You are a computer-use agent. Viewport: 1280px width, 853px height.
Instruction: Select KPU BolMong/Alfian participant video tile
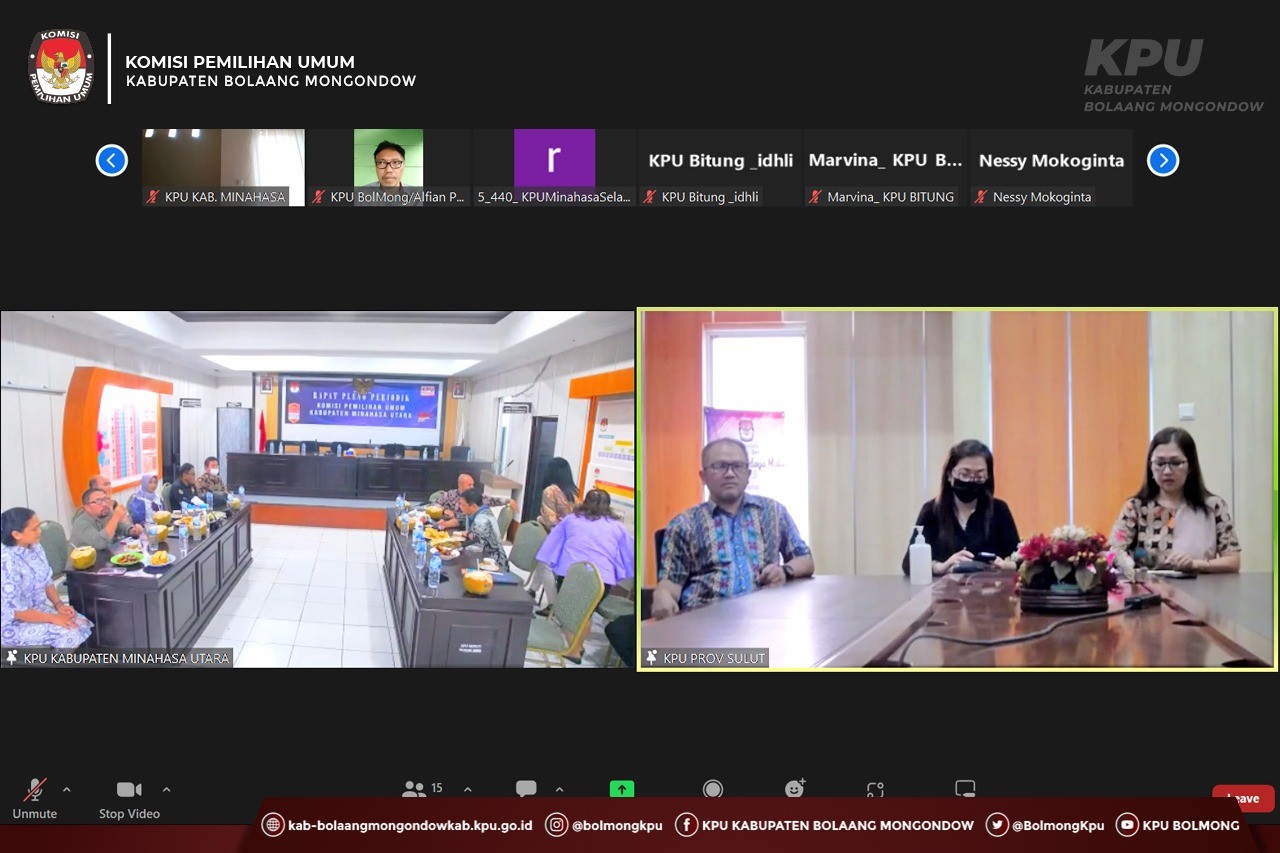388,167
